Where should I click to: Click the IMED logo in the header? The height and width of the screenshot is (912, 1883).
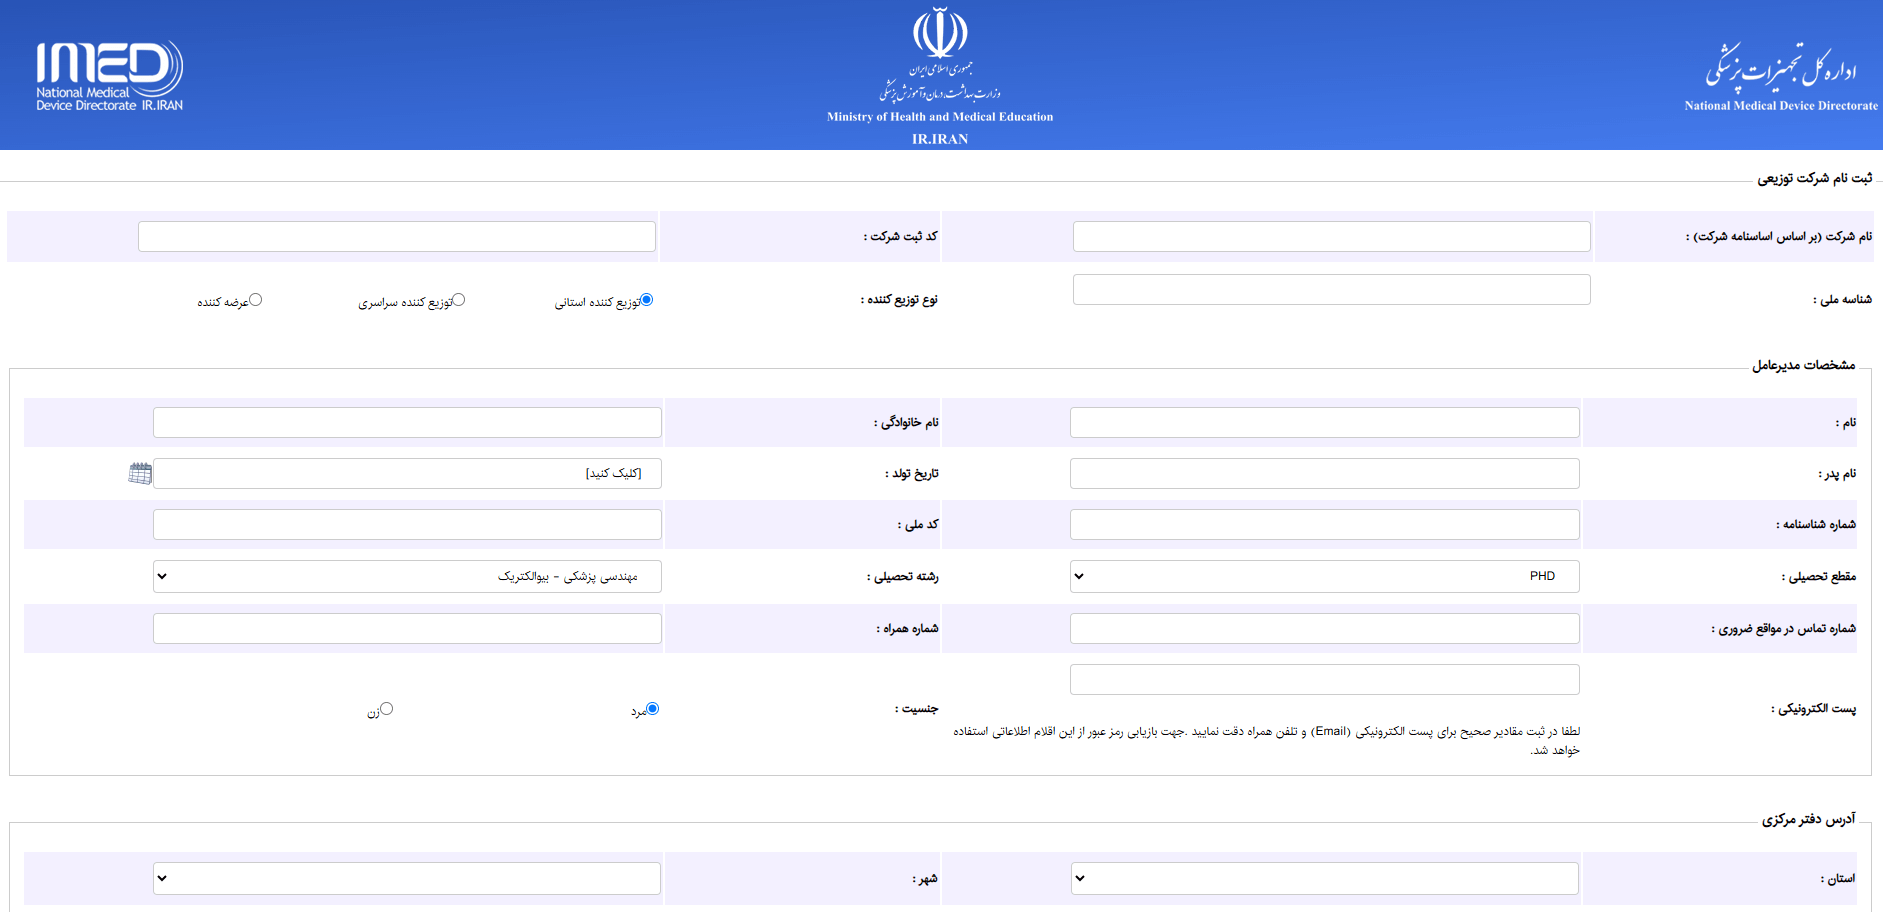pyautogui.click(x=109, y=75)
